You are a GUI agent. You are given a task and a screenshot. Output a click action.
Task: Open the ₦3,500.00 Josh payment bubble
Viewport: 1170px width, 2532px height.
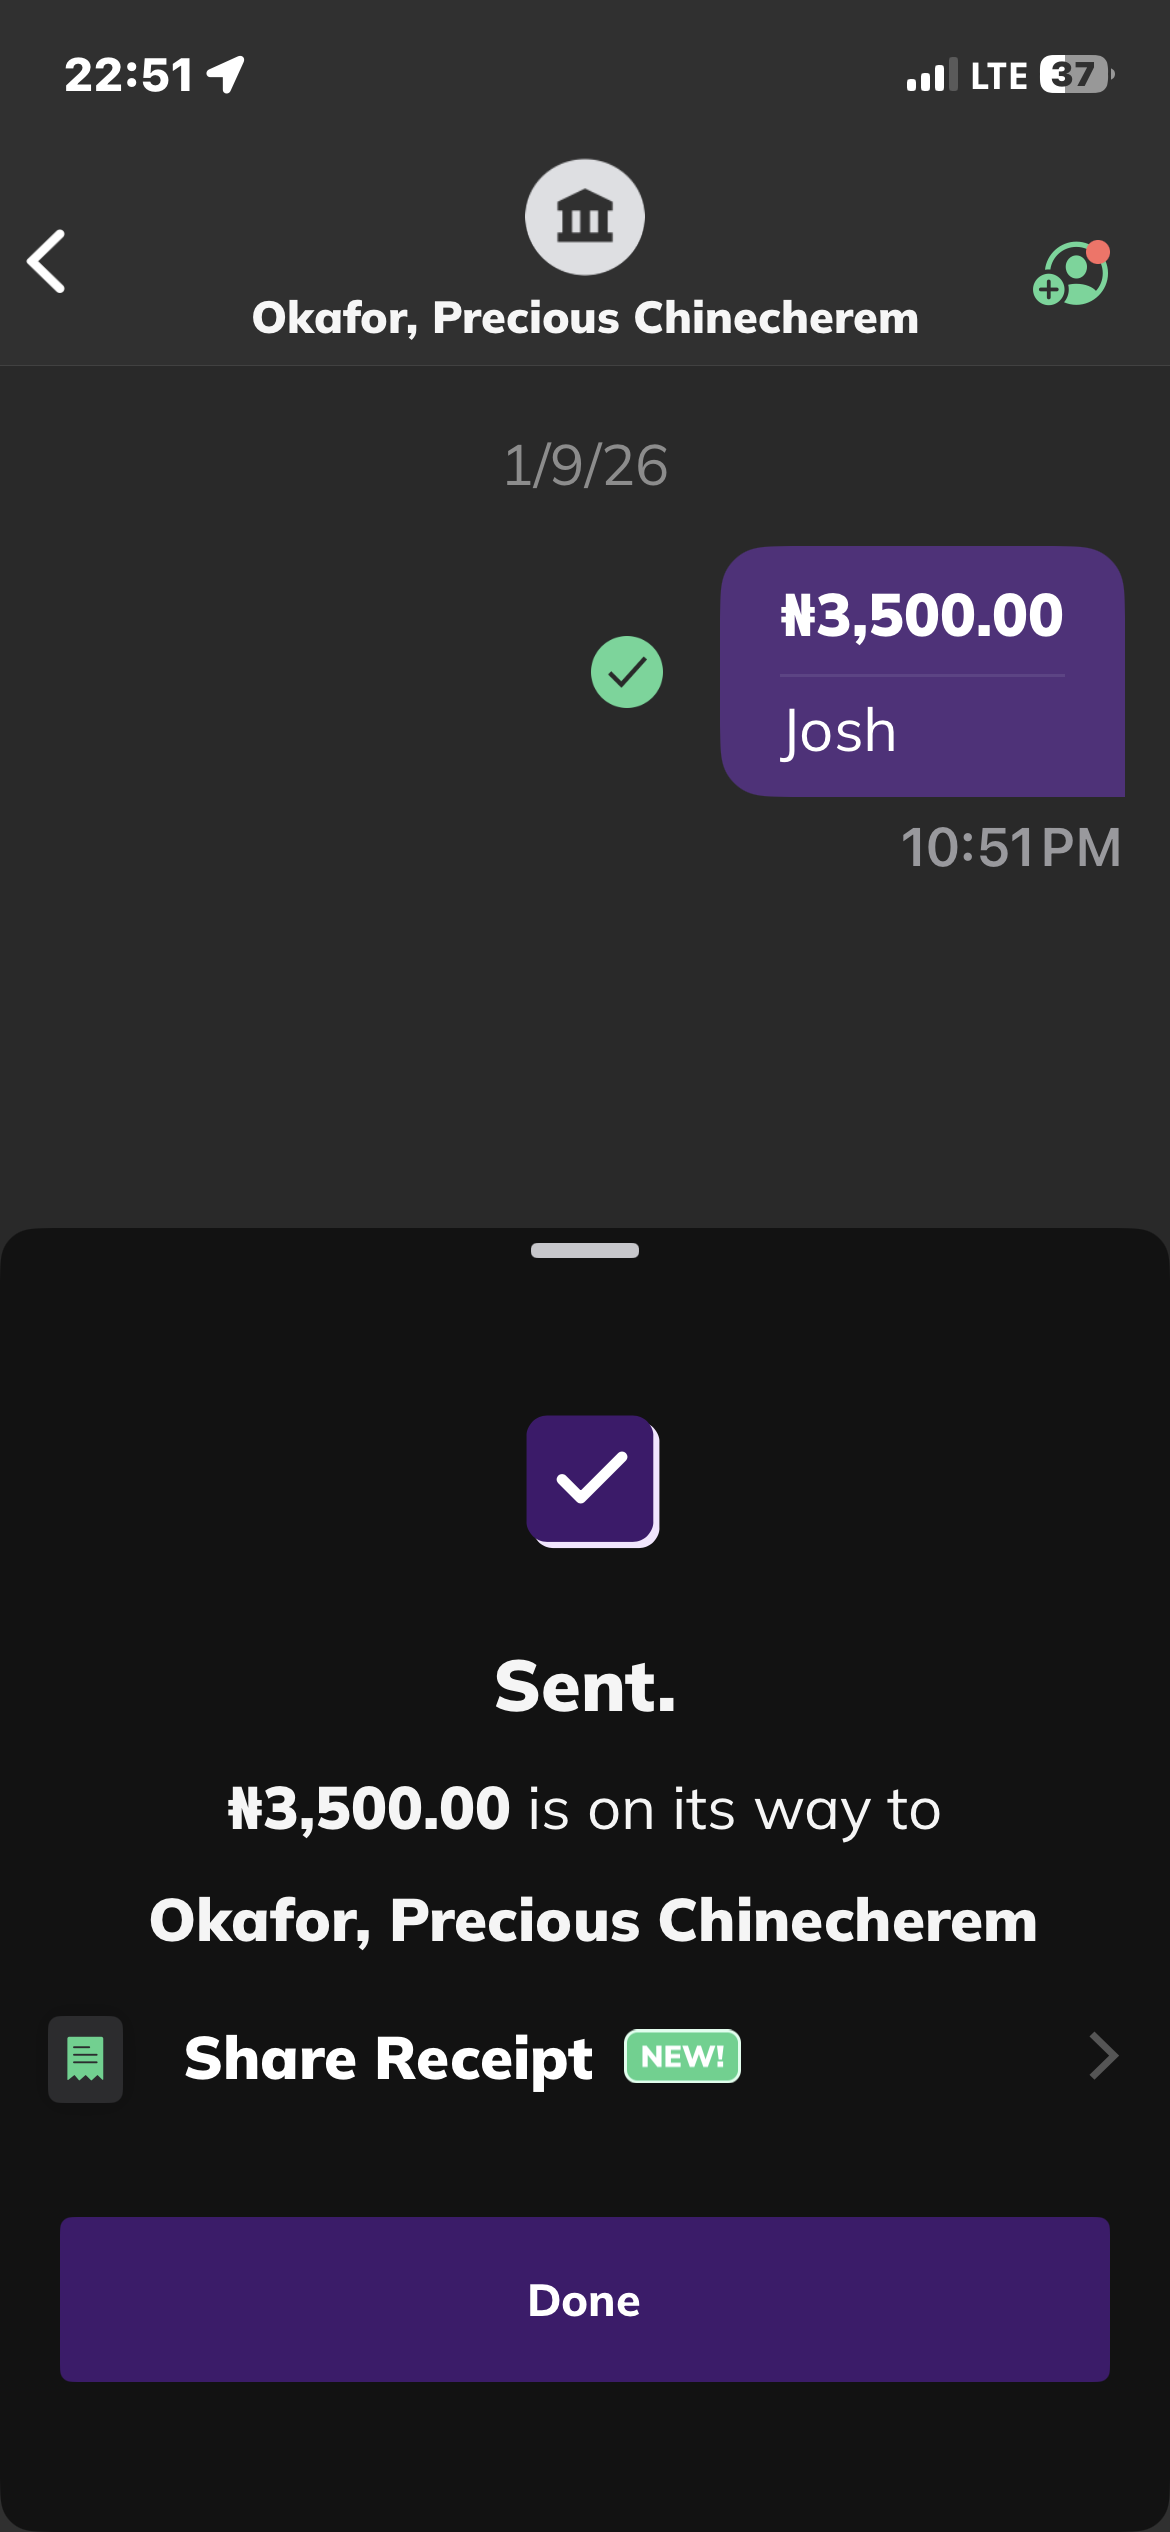921,671
